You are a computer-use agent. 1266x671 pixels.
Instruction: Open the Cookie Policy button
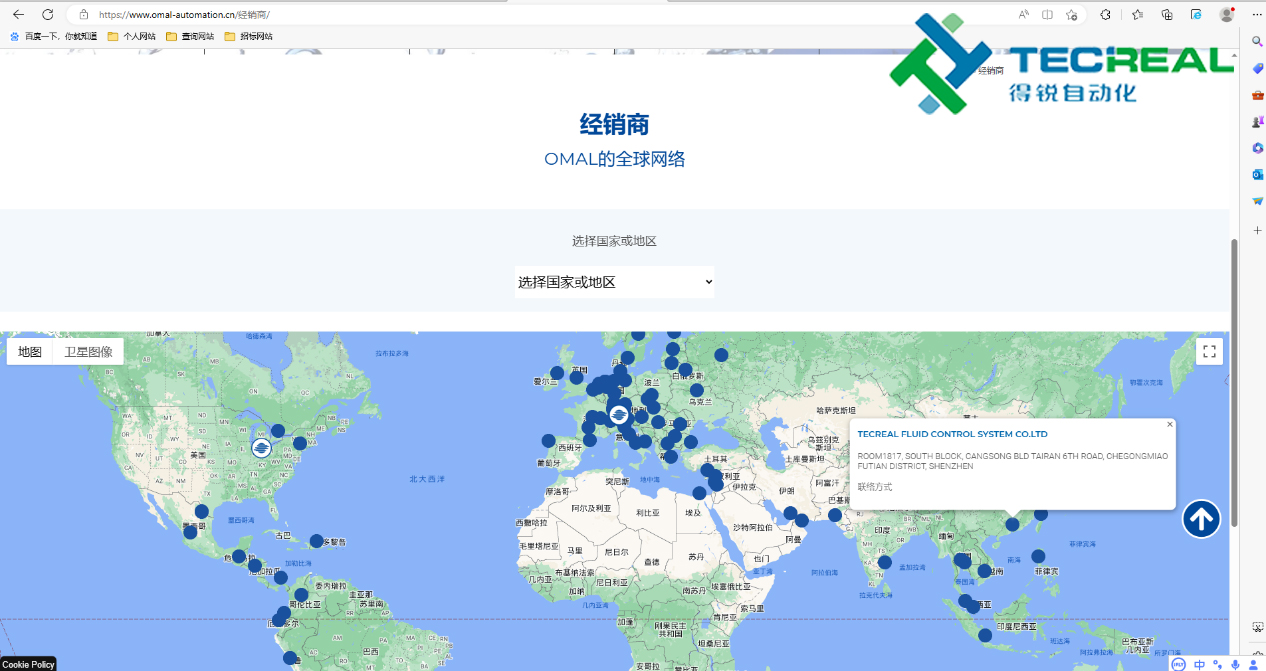click(28, 664)
